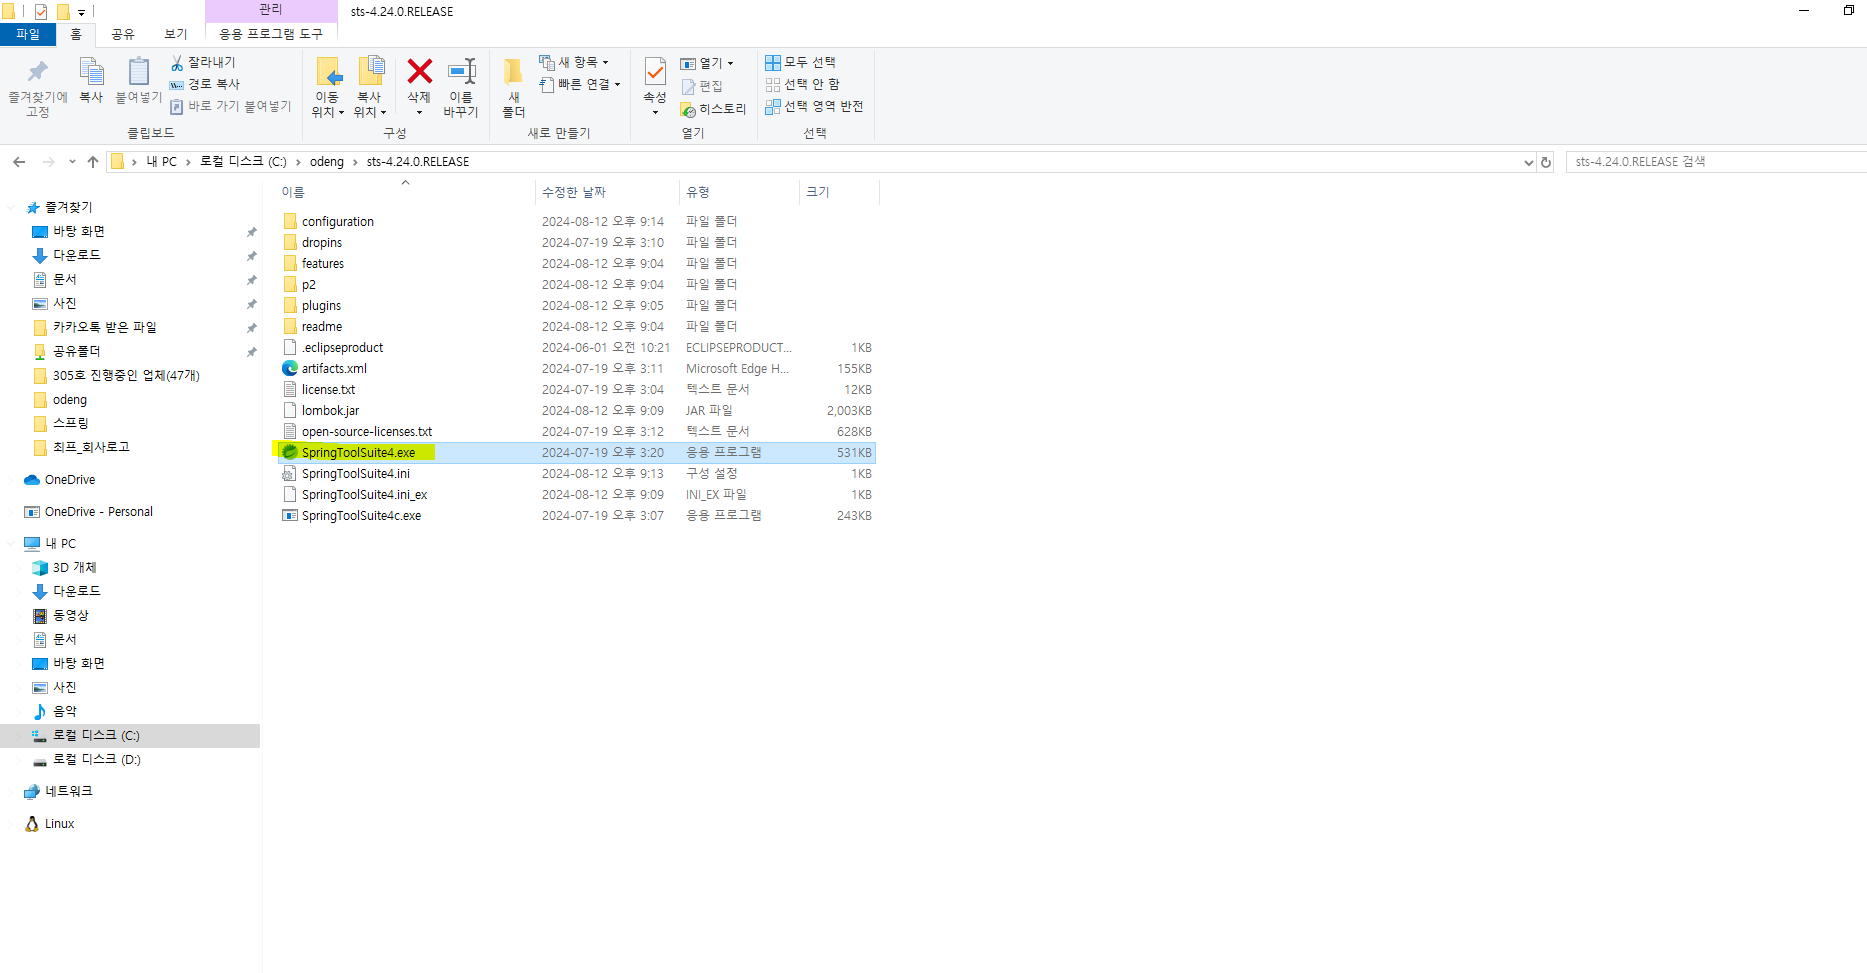This screenshot has width=1867, height=973.
Task: Click the Rename (이름 바꾸기) icon
Action: pyautogui.click(x=461, y=71)
